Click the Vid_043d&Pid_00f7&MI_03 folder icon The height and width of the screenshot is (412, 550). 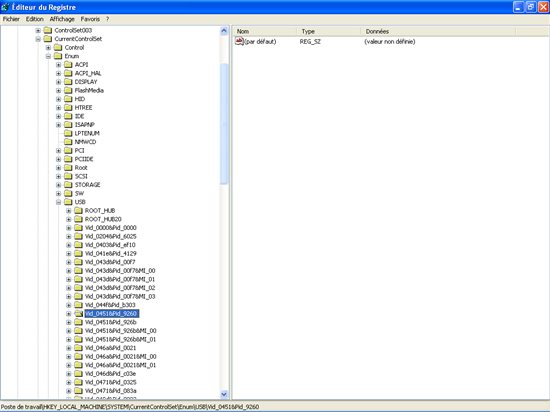78,296
